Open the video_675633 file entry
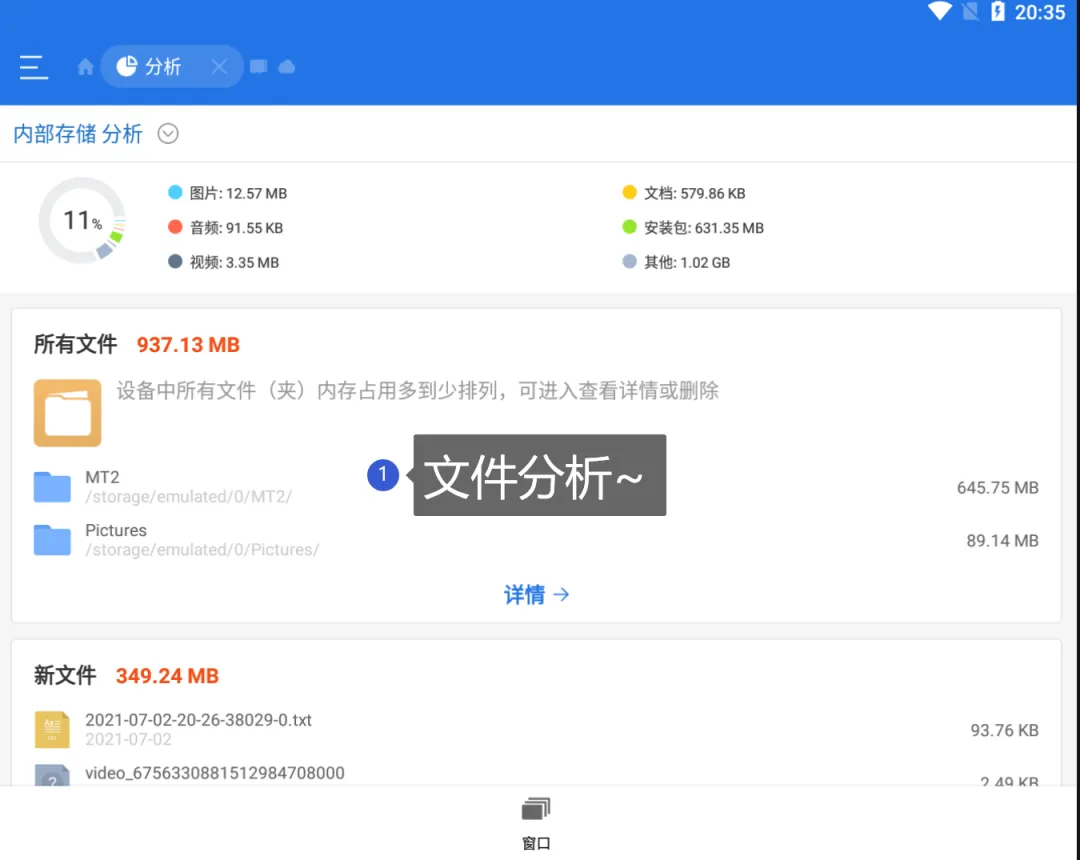 (215, 773)
